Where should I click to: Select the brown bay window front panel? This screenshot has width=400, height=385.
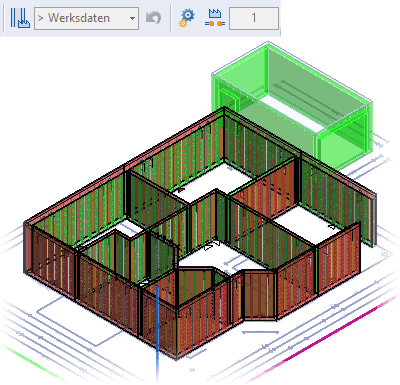point(259,295)
